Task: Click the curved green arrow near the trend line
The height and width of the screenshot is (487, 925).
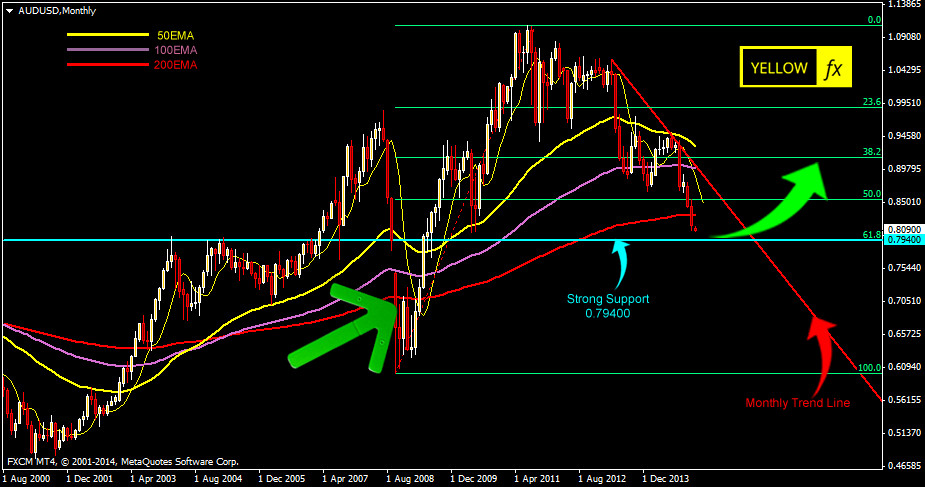Action: 775,203
